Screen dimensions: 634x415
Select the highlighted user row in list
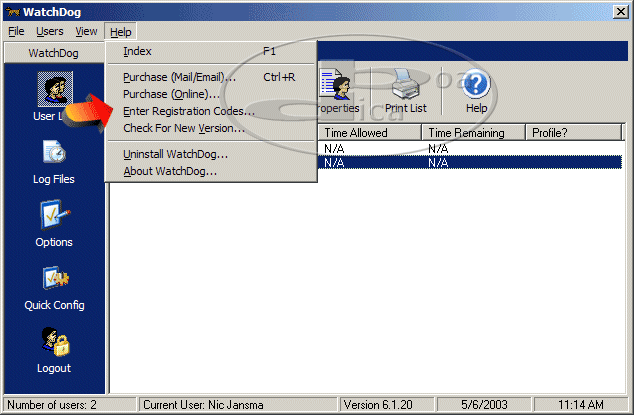pos(470,163)
